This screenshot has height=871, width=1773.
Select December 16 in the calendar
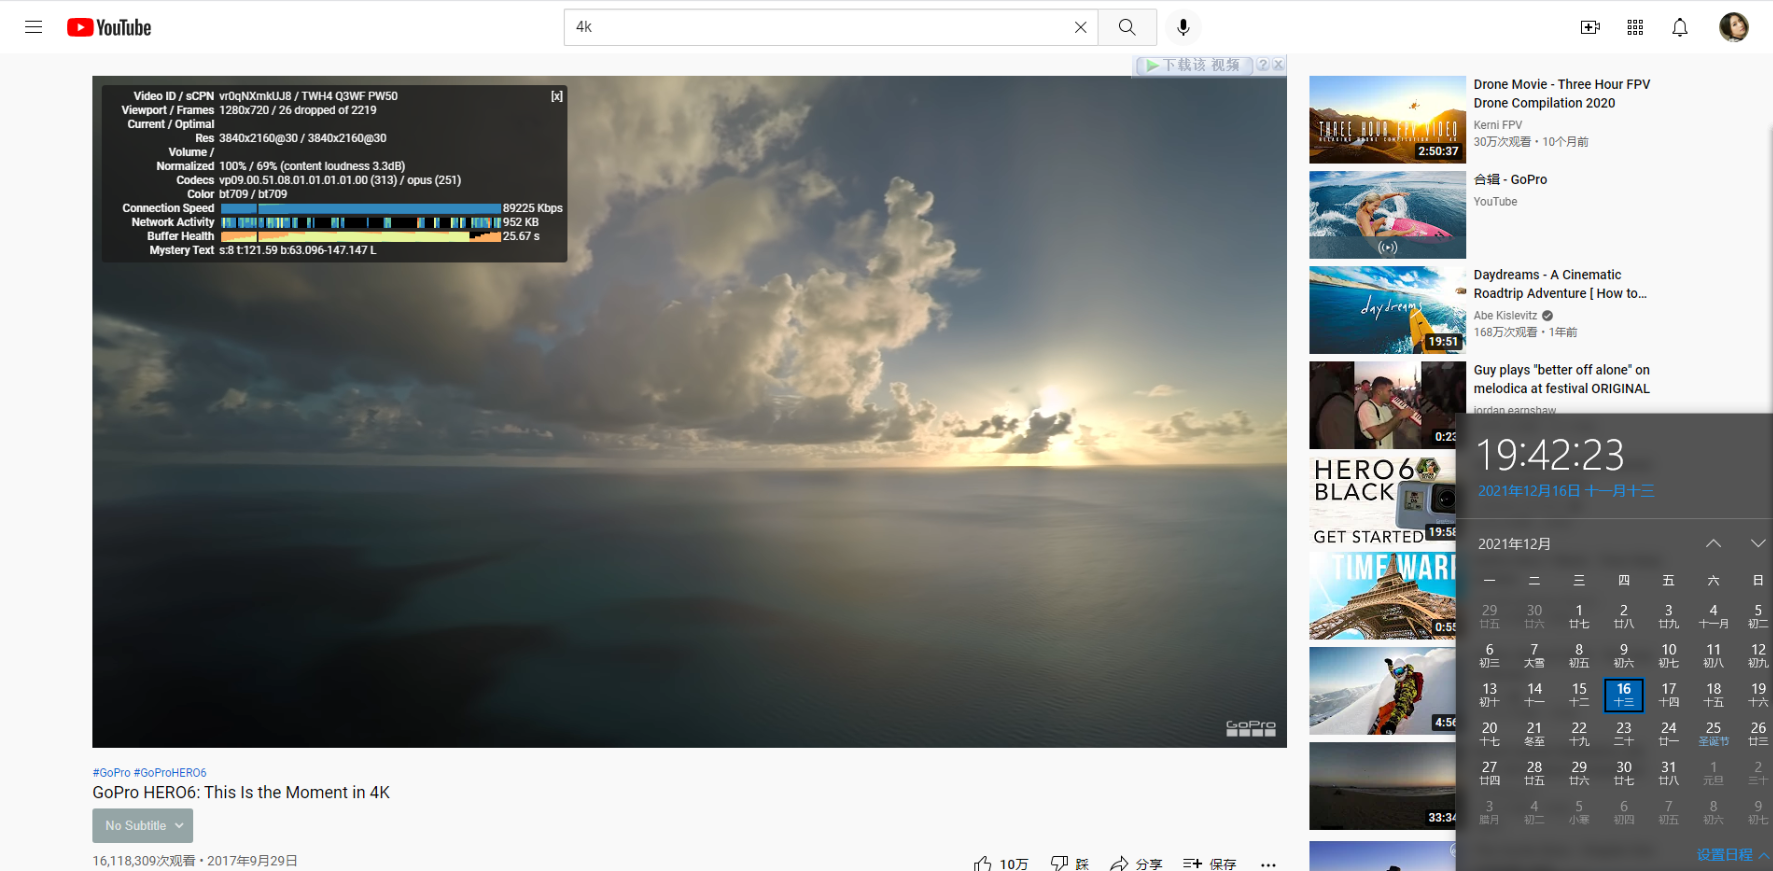point(1624,695)
